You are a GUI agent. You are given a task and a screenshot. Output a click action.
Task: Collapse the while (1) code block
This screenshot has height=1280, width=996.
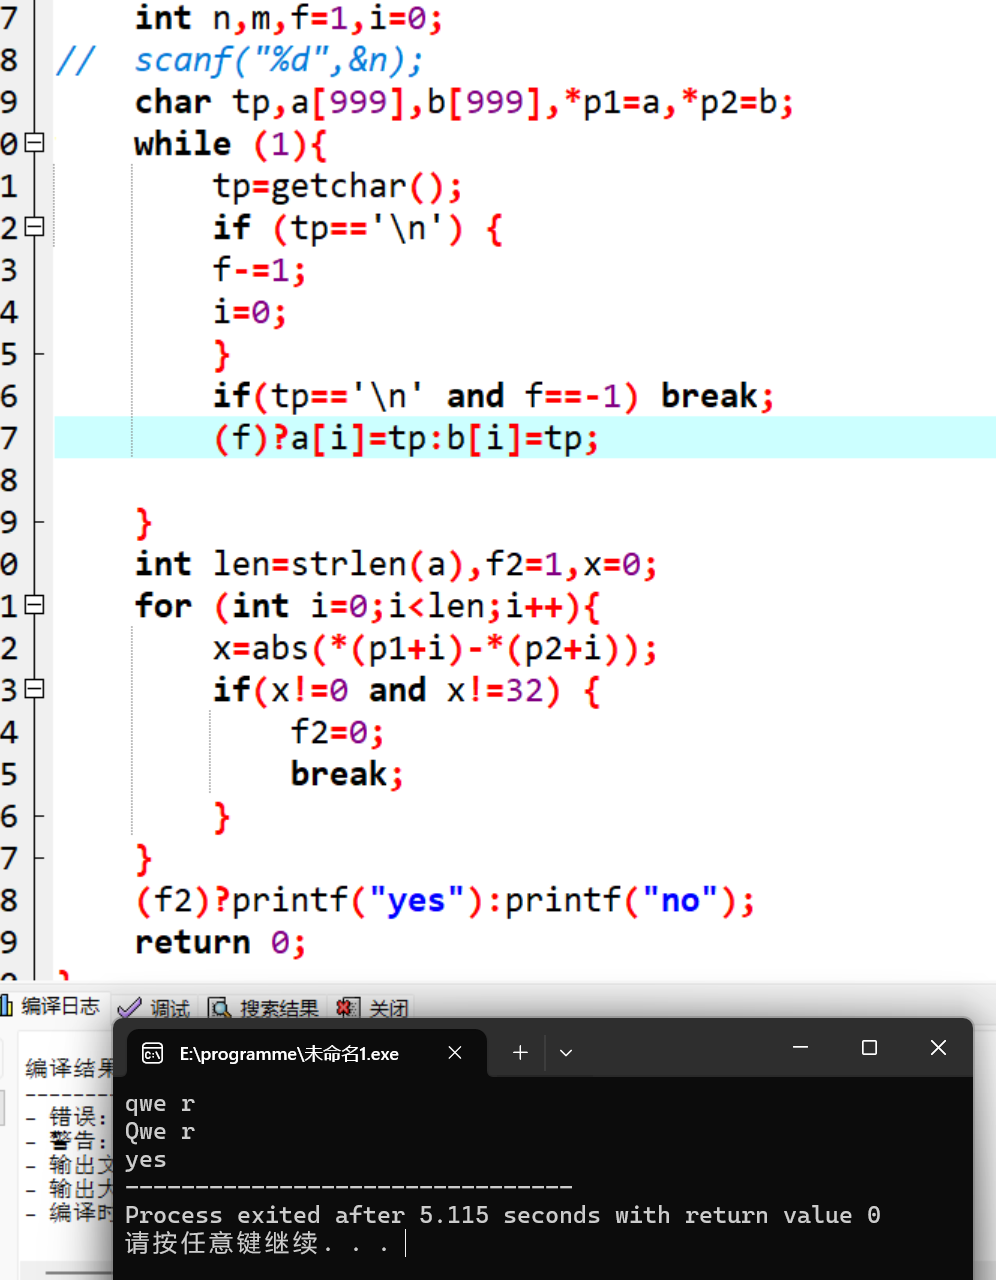coord(35,143)
